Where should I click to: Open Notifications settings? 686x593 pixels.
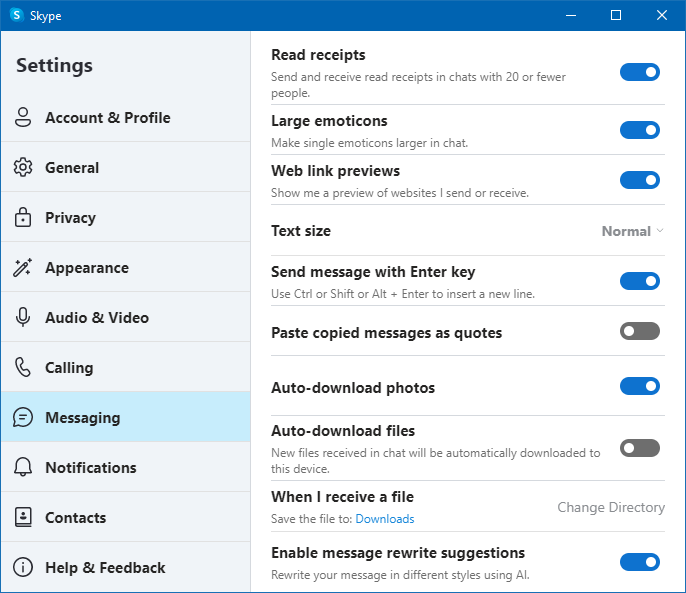coord(126,467)
